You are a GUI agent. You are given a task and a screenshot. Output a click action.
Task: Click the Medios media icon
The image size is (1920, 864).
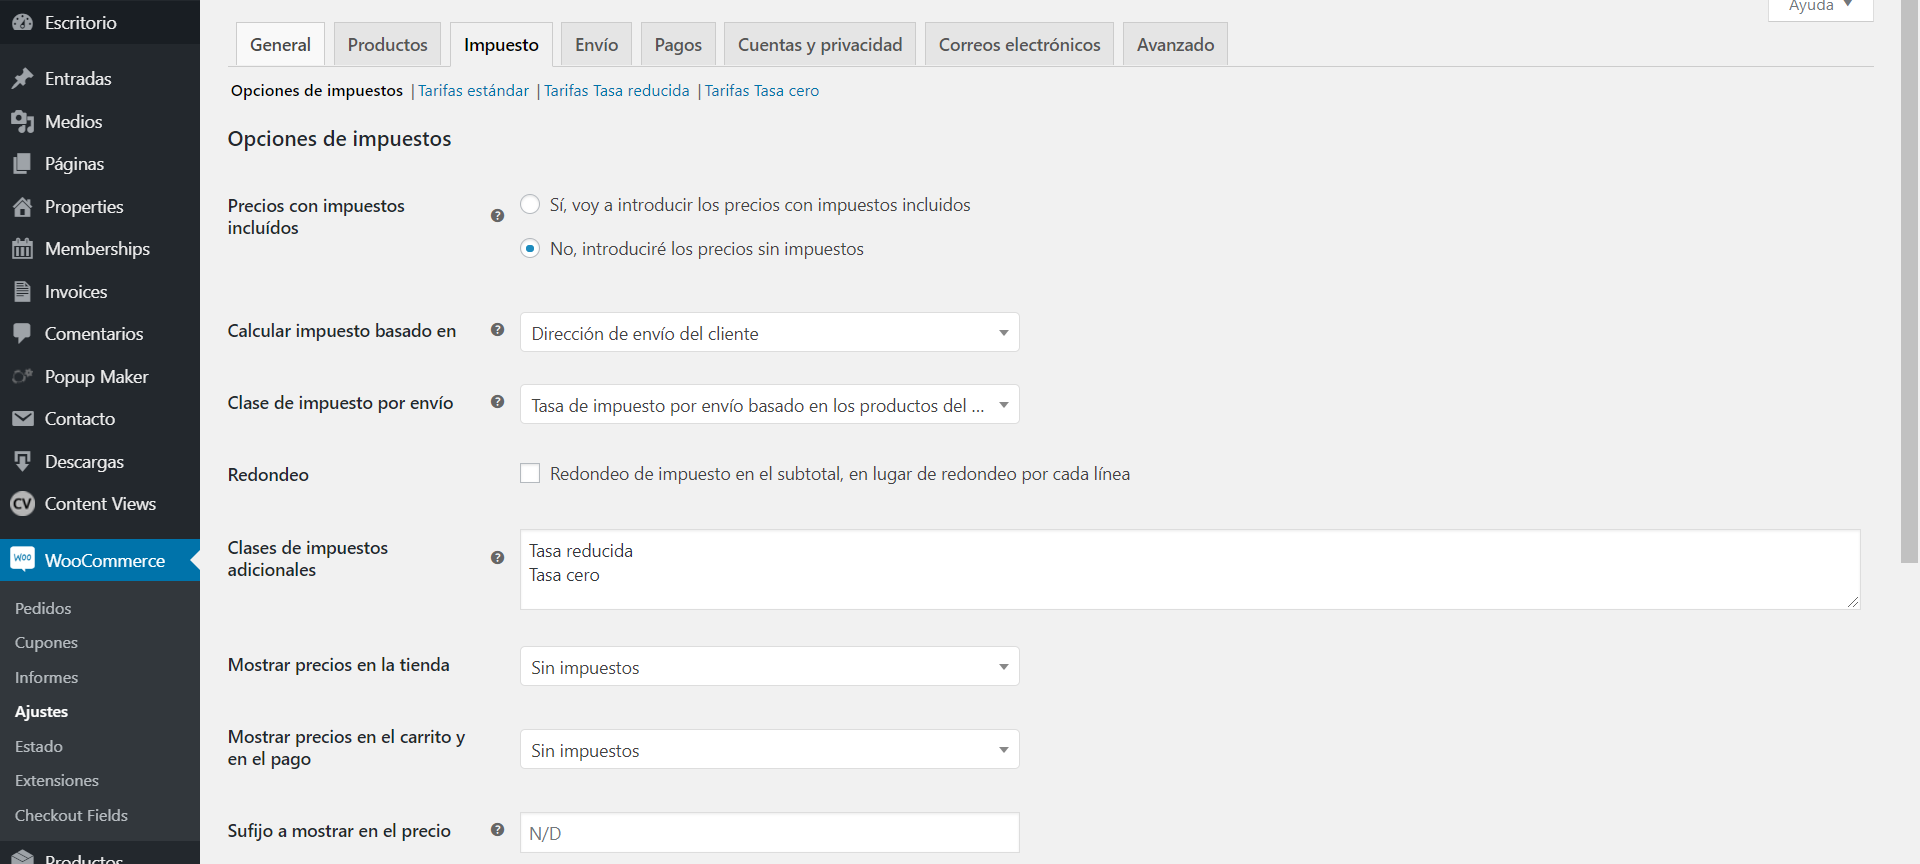(22, 122)
